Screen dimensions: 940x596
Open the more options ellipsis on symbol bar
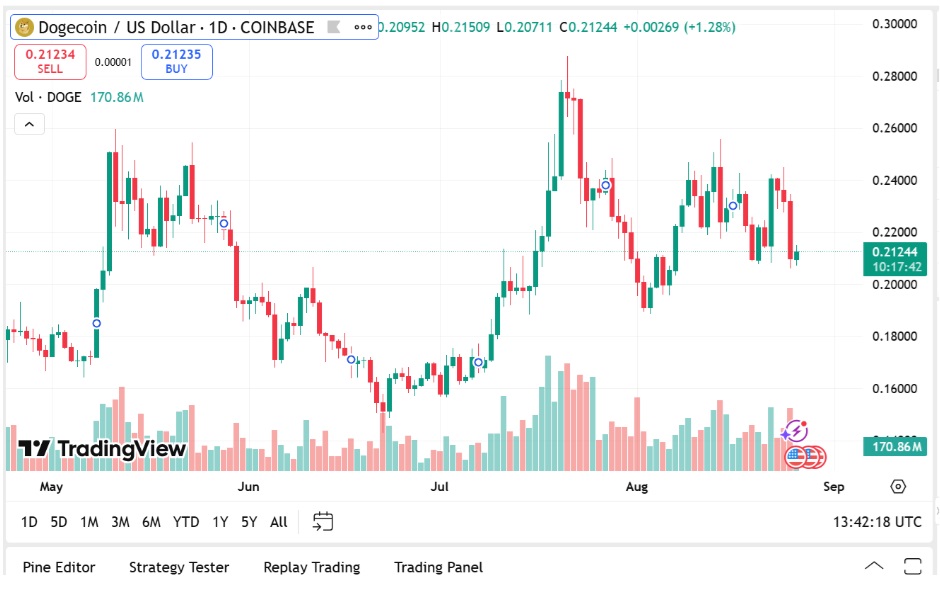click(x=362, y=27)
